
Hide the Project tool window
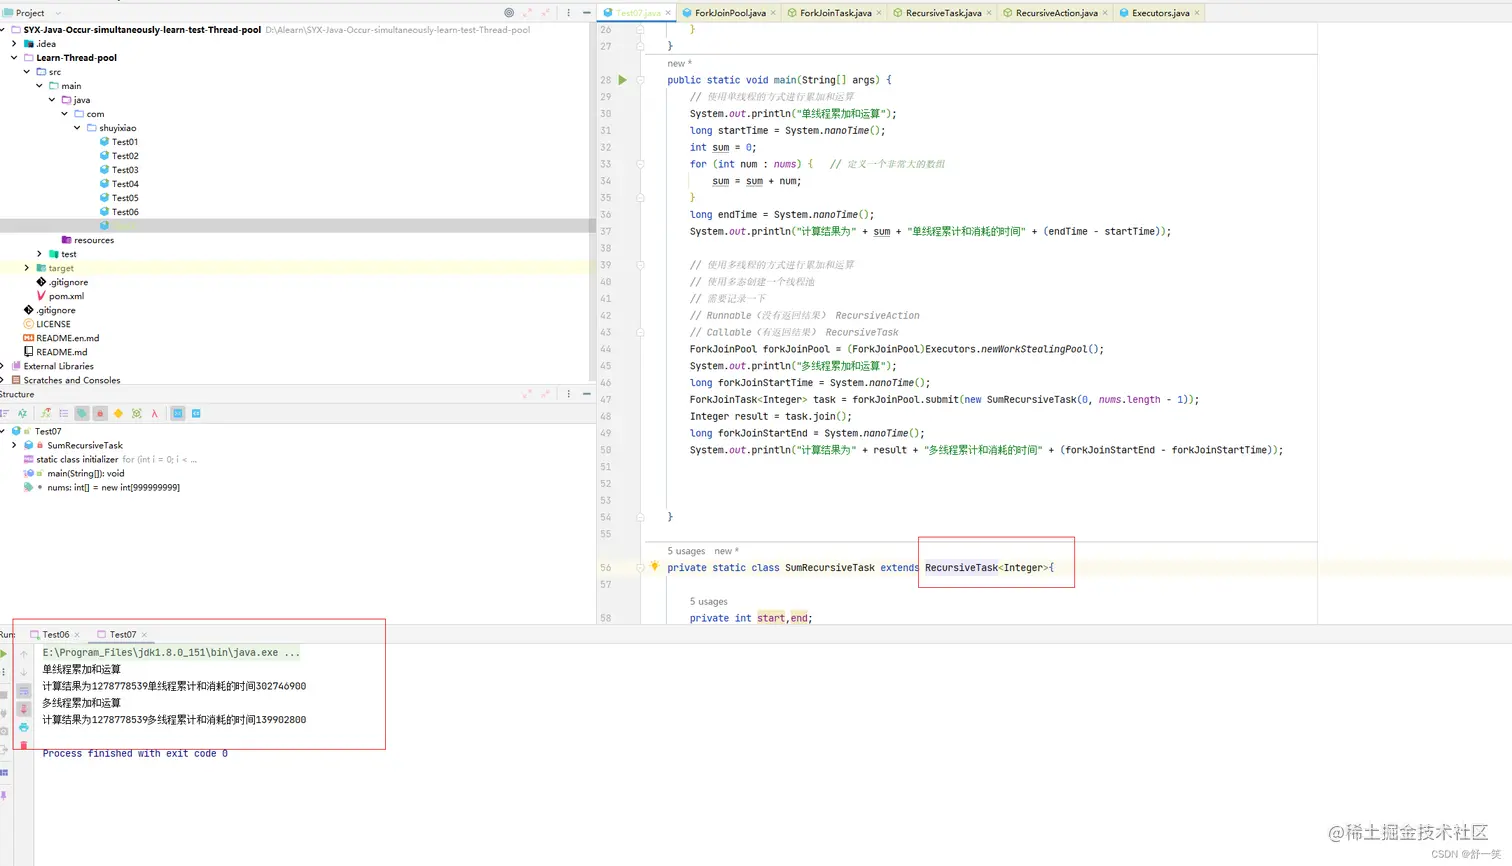(x=586, y=13)
